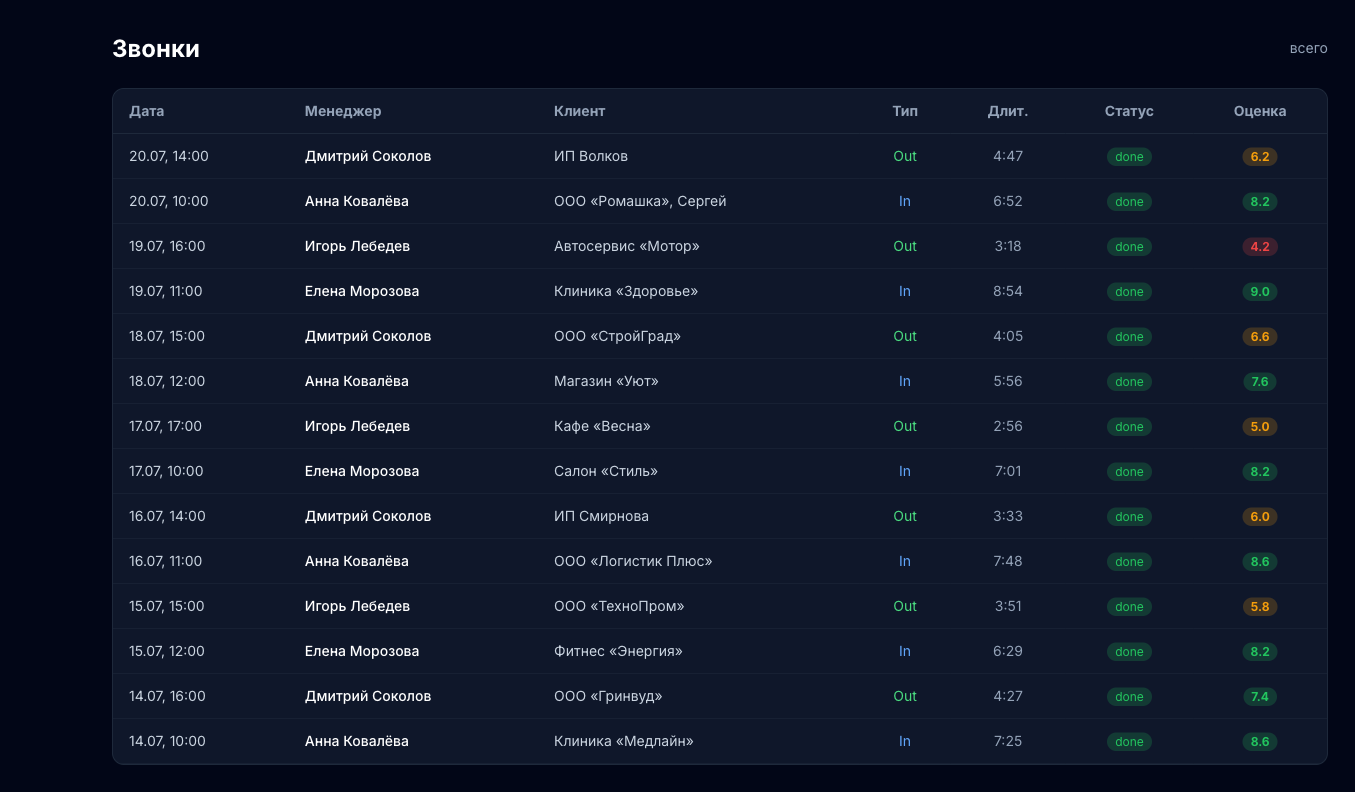Click red score badge 4.2

(1260, 247)
